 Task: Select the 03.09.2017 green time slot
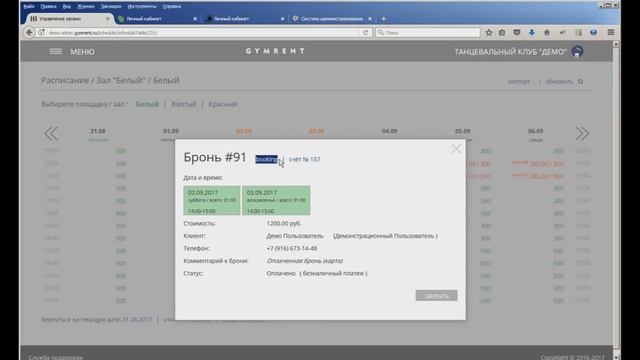[x=276, y=200]
